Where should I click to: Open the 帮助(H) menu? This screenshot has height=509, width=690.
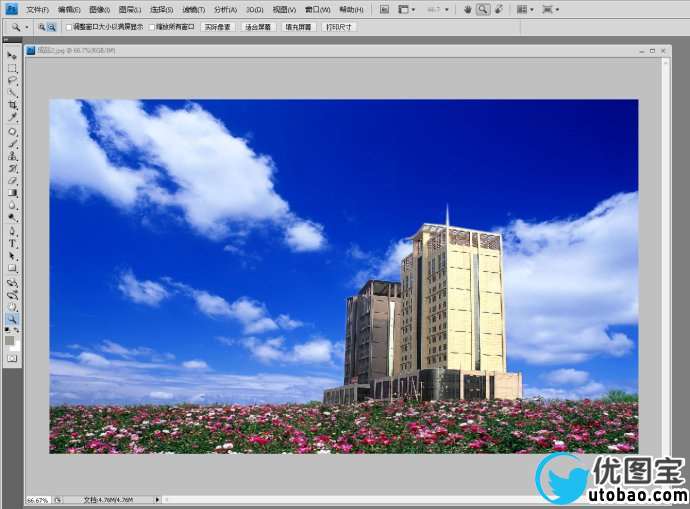(x=351, y=10)
